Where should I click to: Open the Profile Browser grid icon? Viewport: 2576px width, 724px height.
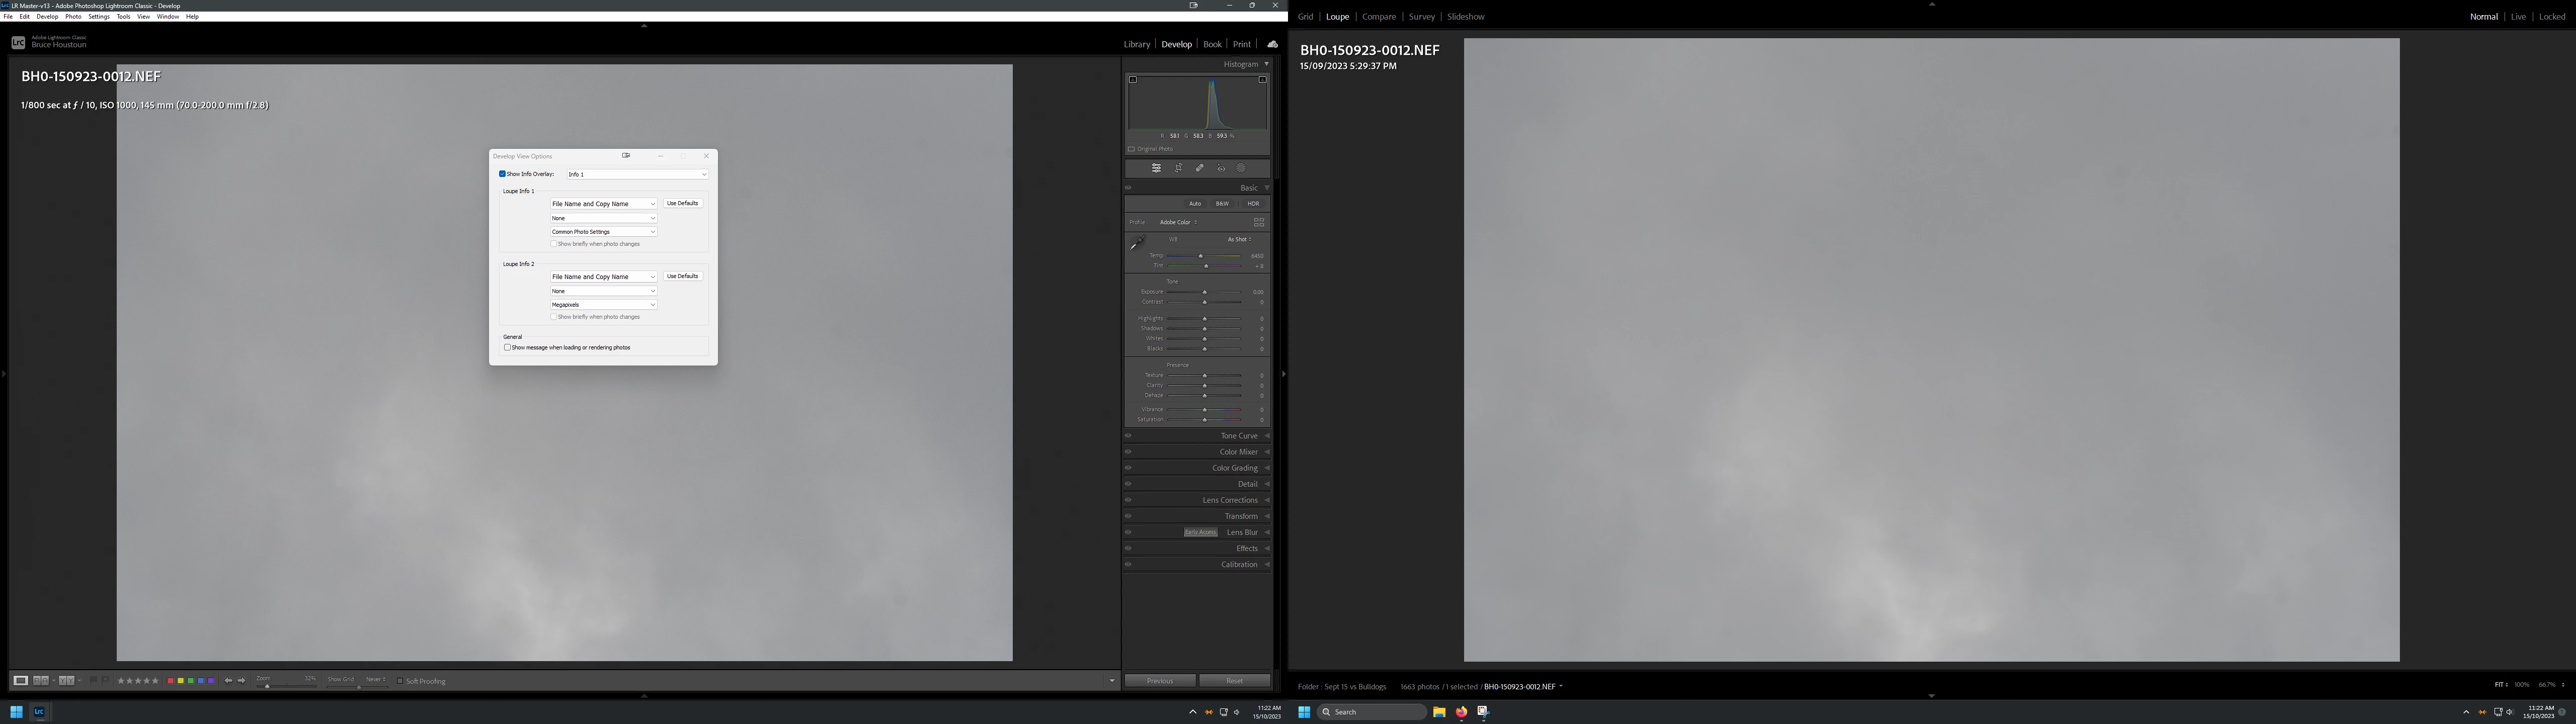click(x=1258, y=222)
